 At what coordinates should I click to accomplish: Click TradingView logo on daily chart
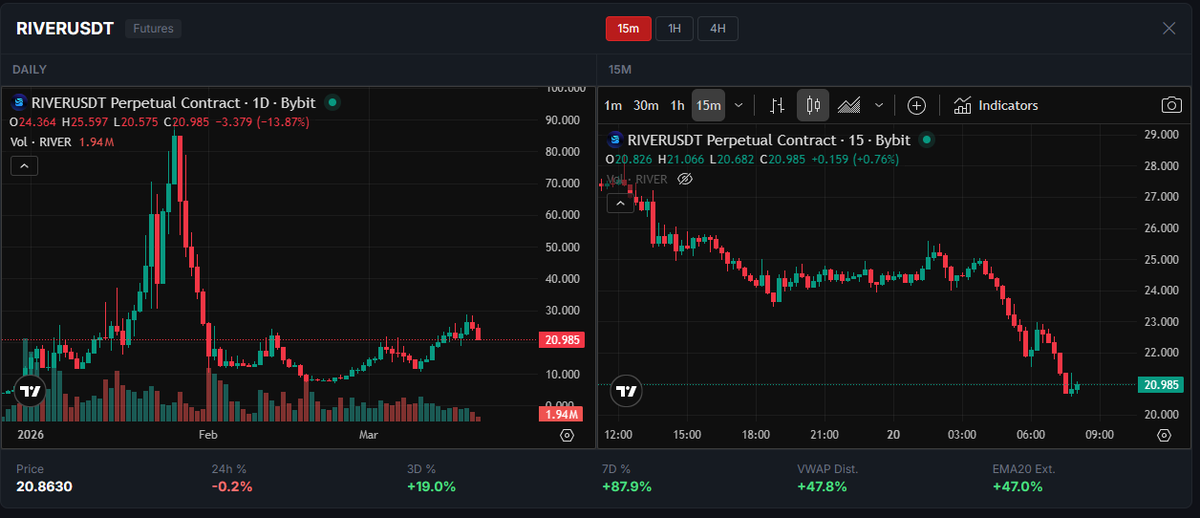pyautogui.click(x=30, y=391)
